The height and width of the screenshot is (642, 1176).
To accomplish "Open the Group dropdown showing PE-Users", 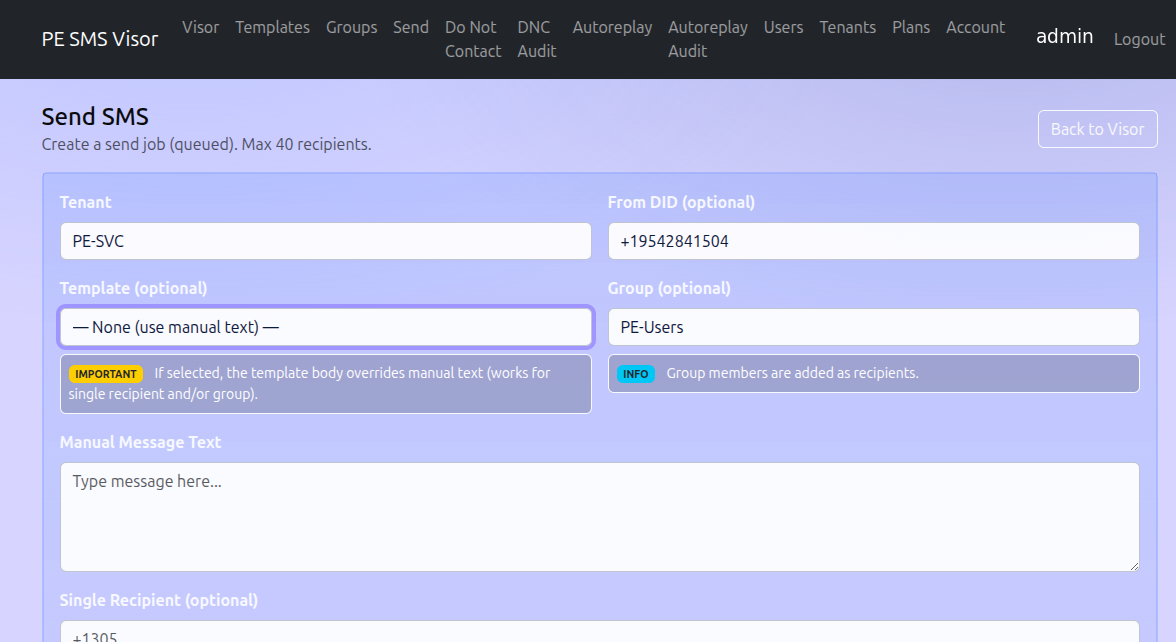I will tap(873, 327).
